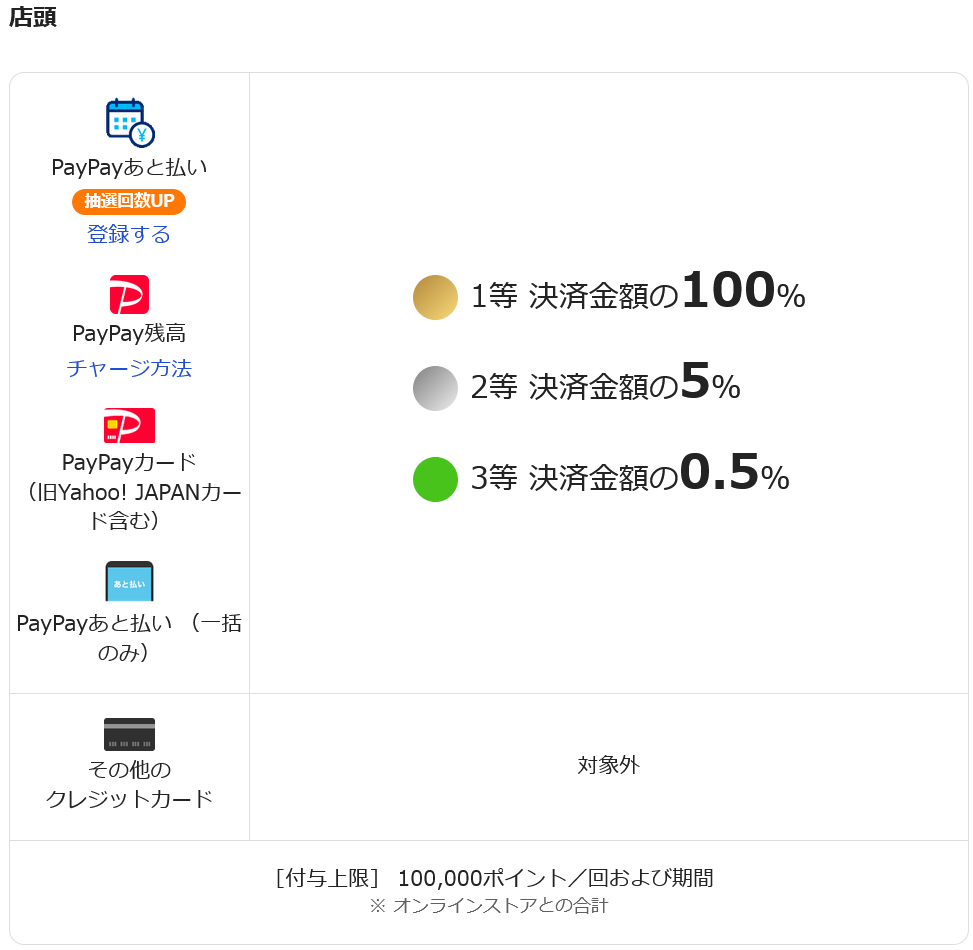Open the 登録する link

129,235
